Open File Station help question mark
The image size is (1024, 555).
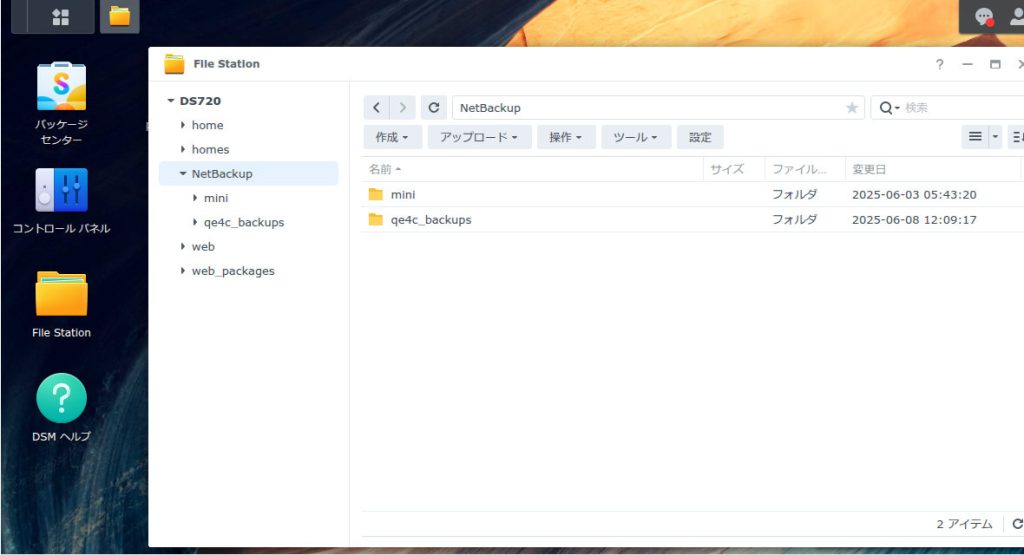click(x=939, y=64)
